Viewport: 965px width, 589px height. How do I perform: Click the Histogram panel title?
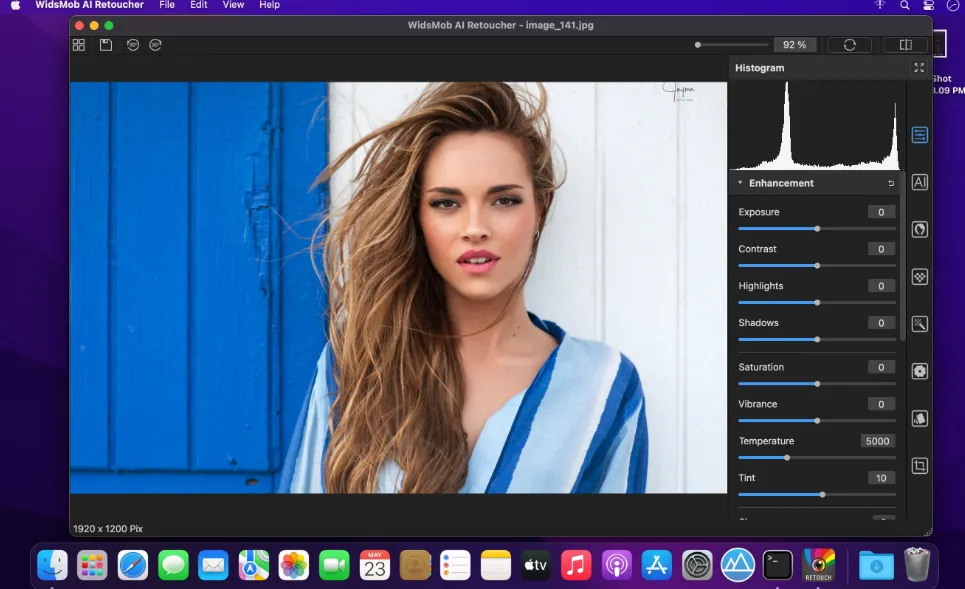(759, 68)
